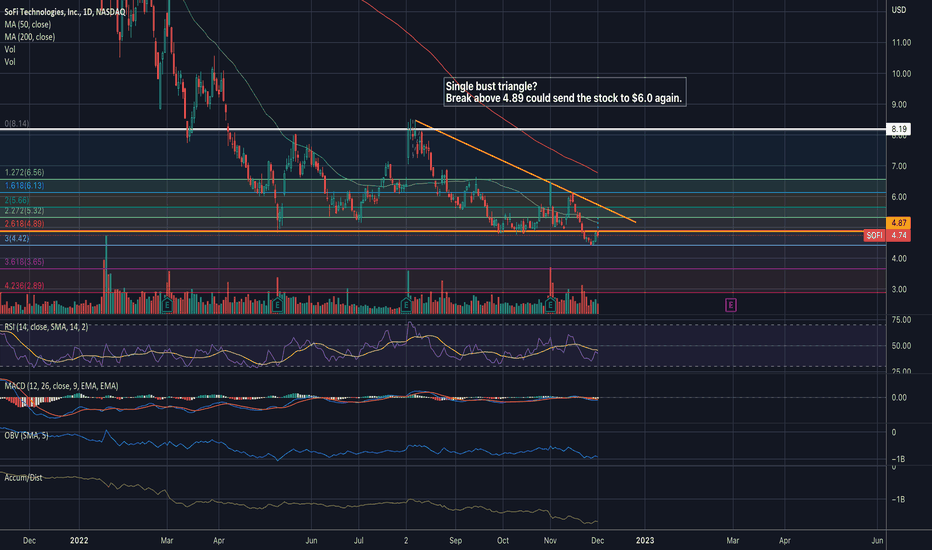Select the MA (200, close) indicator legend
This screenshot has height=550, width=932.
30,37
